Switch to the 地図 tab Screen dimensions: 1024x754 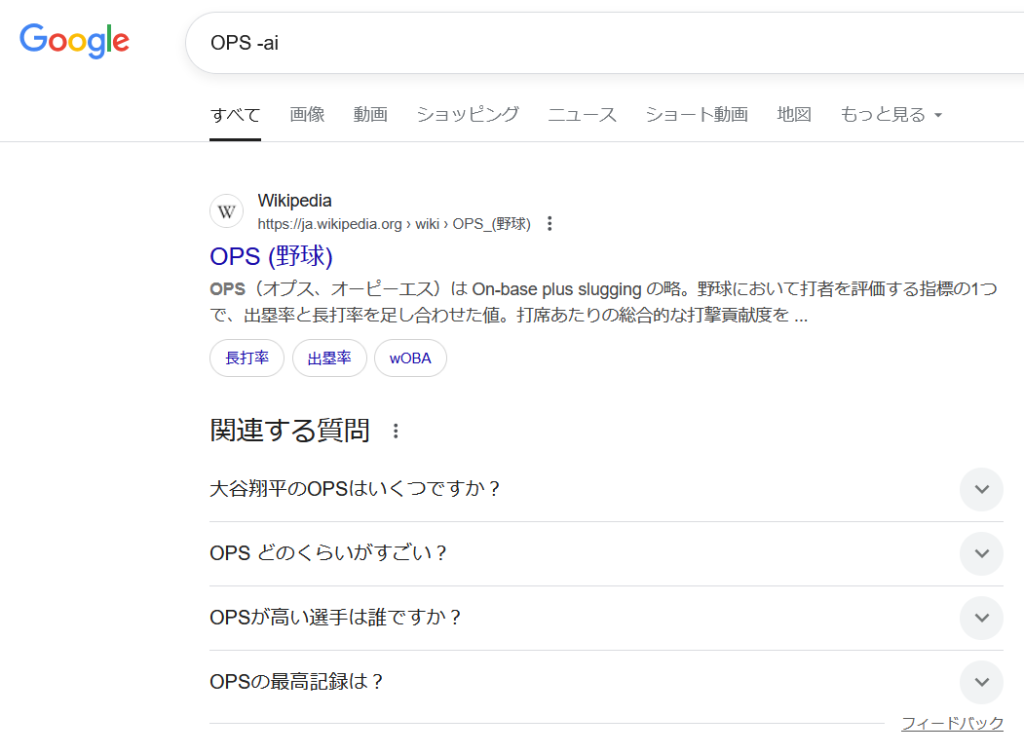(793, 115)
